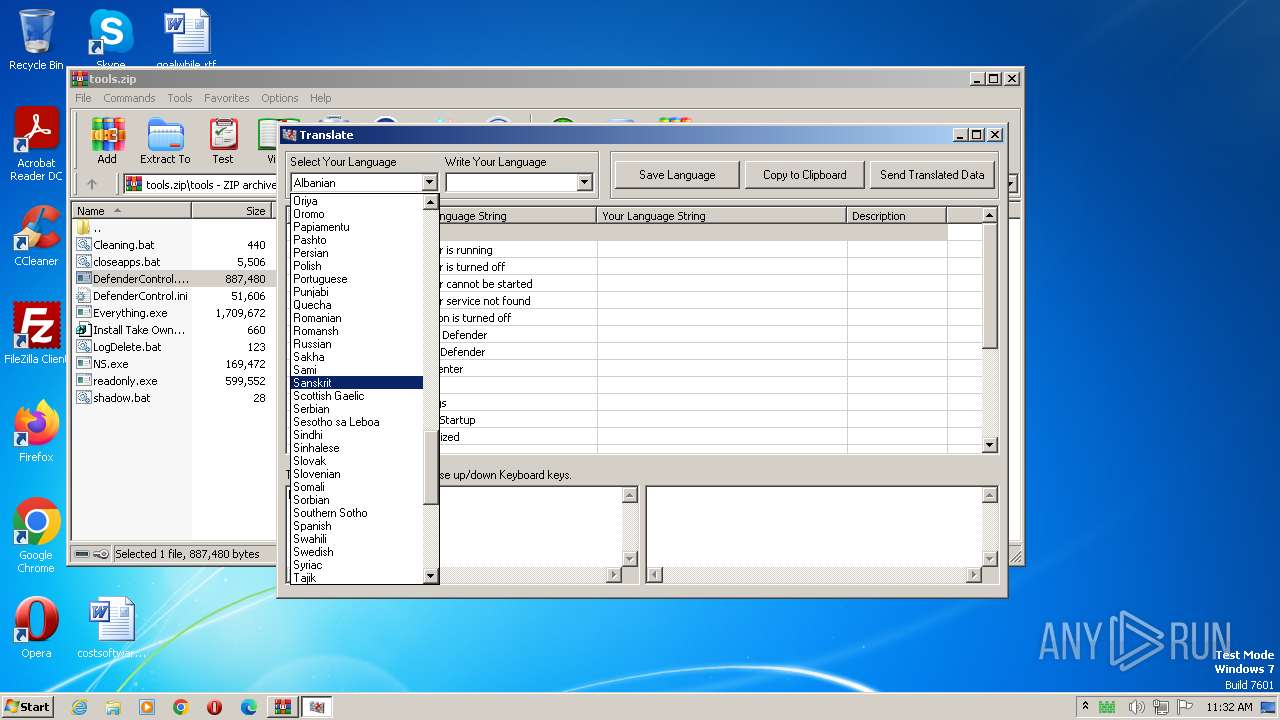Image resolution: width=1280 pixels, height=720 pixels.
Task: Click the Your Language String column header
Action: point(722,216)
